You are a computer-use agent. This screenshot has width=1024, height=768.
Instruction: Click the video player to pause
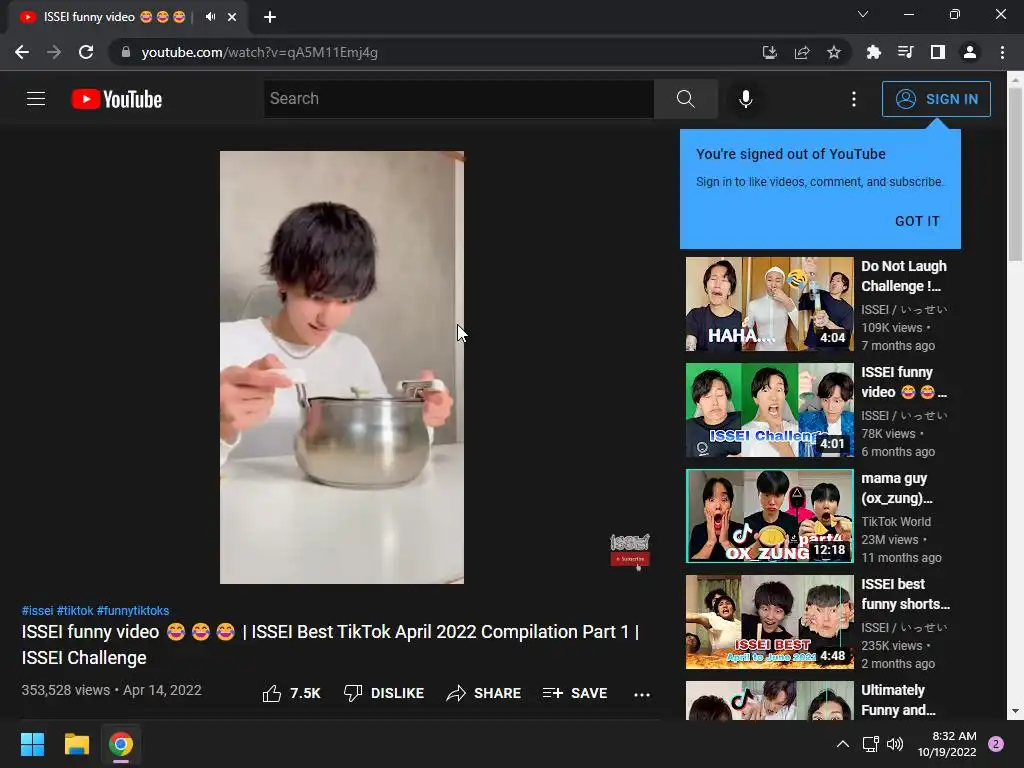pos(342,367)
